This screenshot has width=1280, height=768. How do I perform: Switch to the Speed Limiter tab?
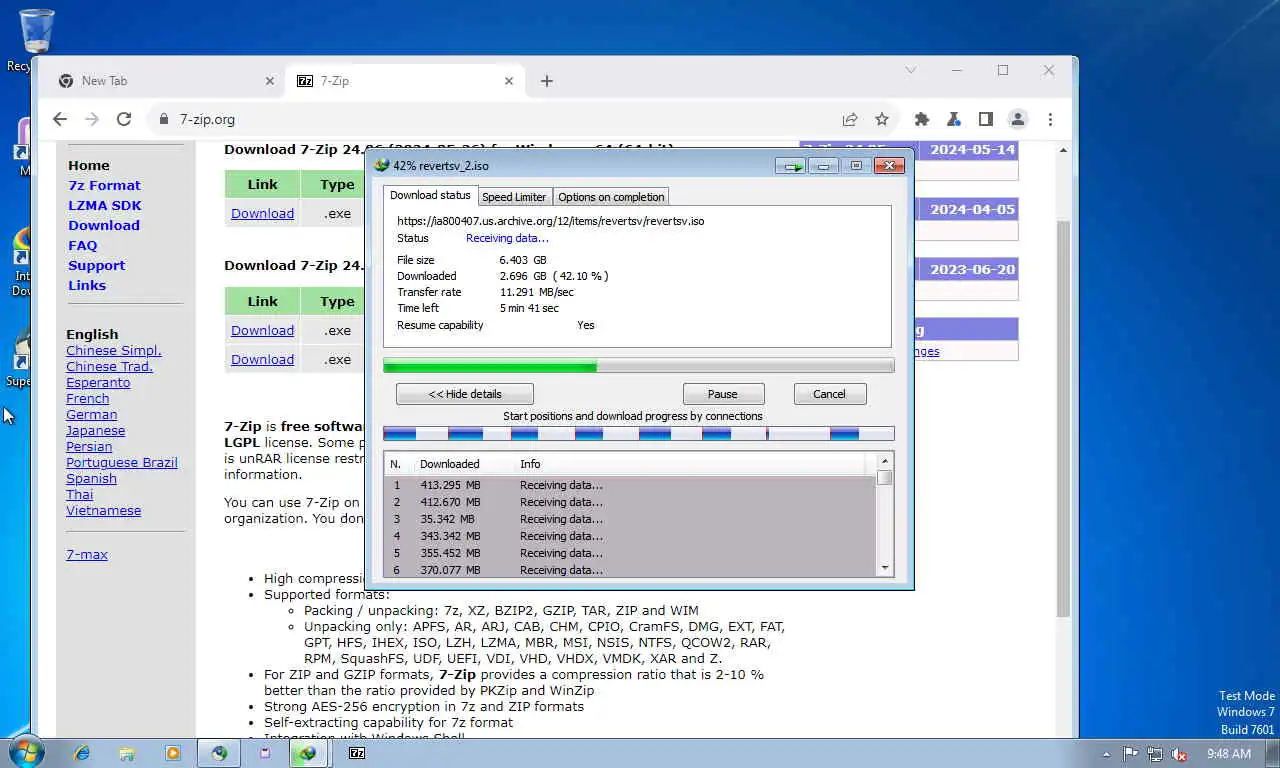tap(514, 197)
